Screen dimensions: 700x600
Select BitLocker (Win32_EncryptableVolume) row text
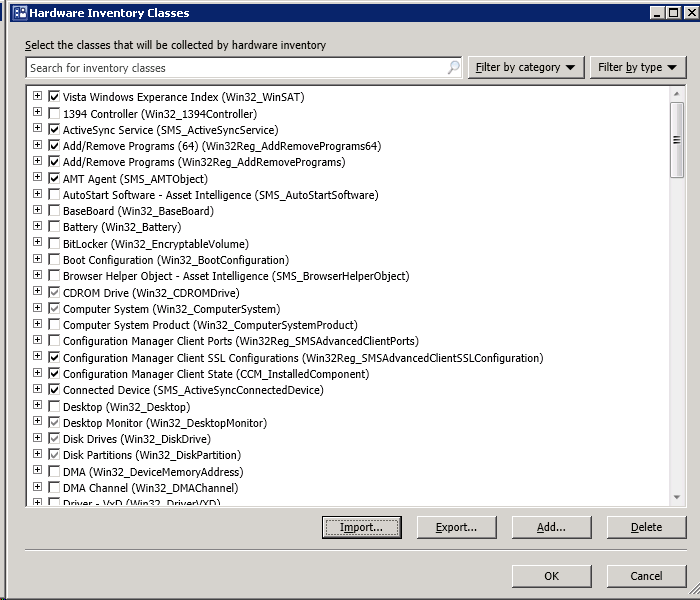pos(156,244)
